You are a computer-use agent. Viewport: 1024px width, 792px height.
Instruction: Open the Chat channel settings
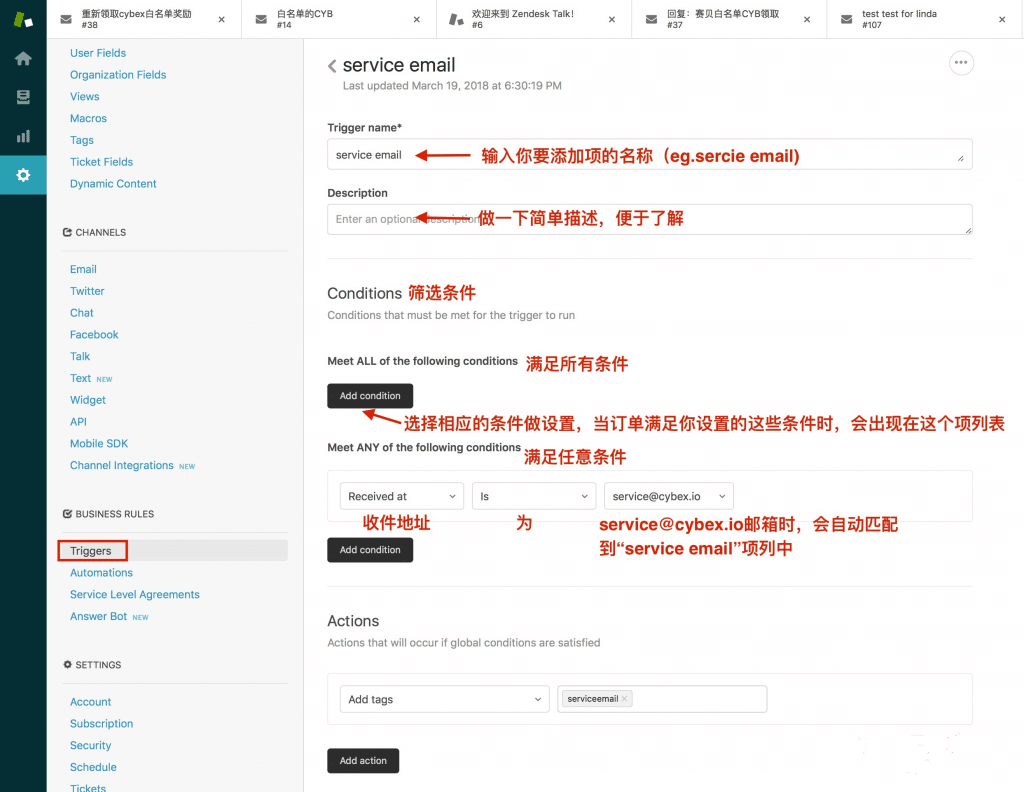[82, 313]
